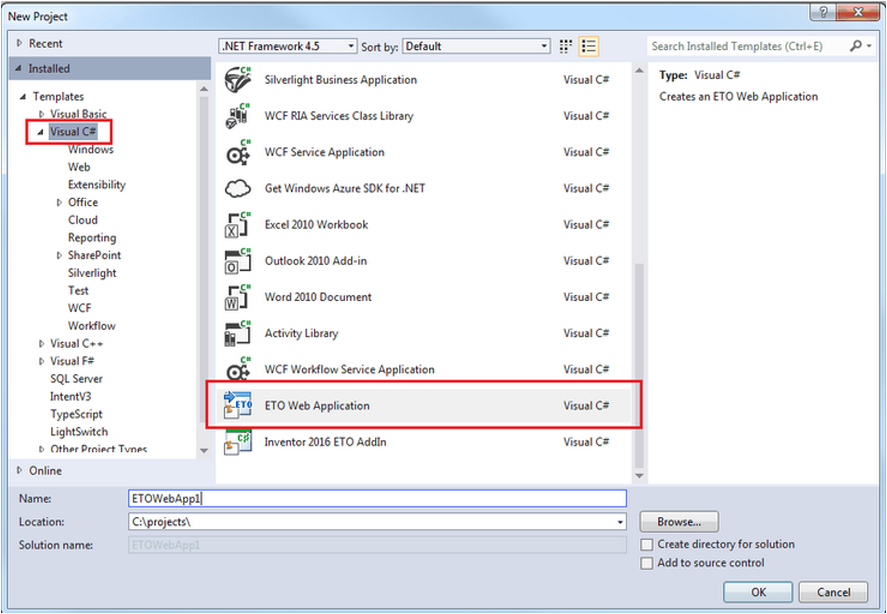The width and height of the screenshot is (887, 614).
Task: Click the tree panel scroll-down arrow
Action: (x=204, y=450)
